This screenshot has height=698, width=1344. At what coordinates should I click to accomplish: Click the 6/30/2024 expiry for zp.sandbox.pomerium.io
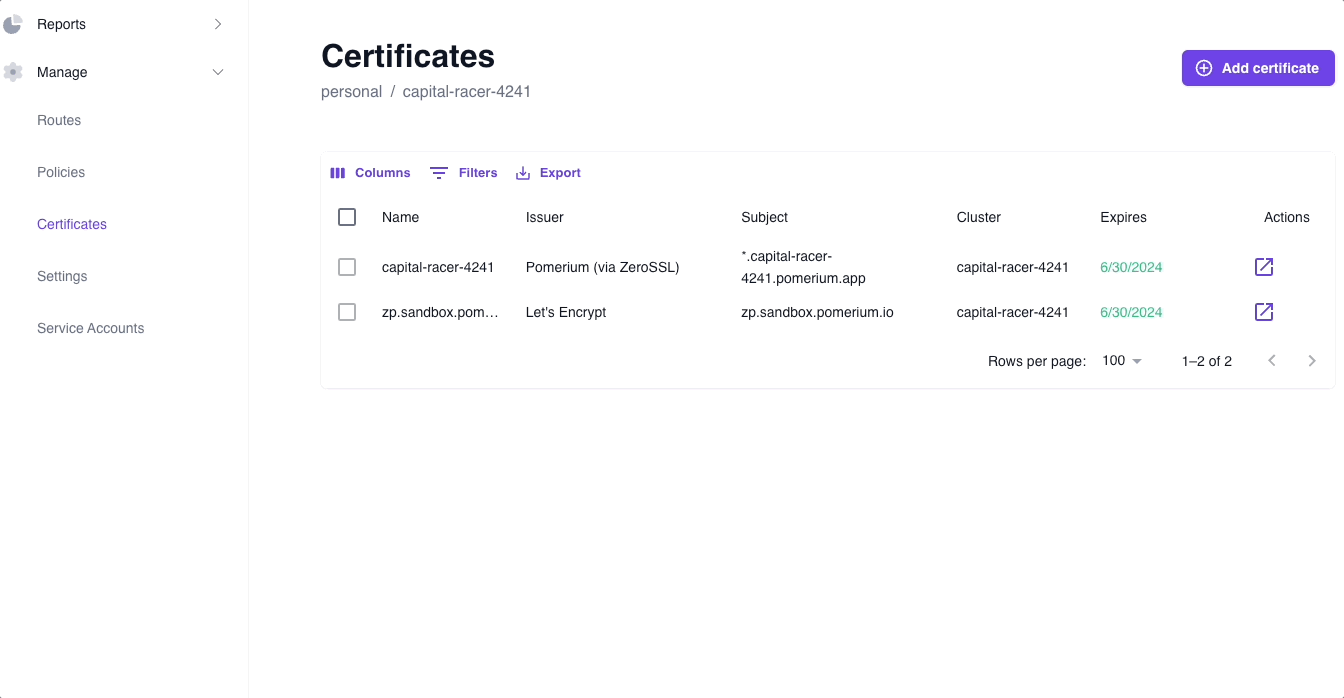tap(1130, 312)
